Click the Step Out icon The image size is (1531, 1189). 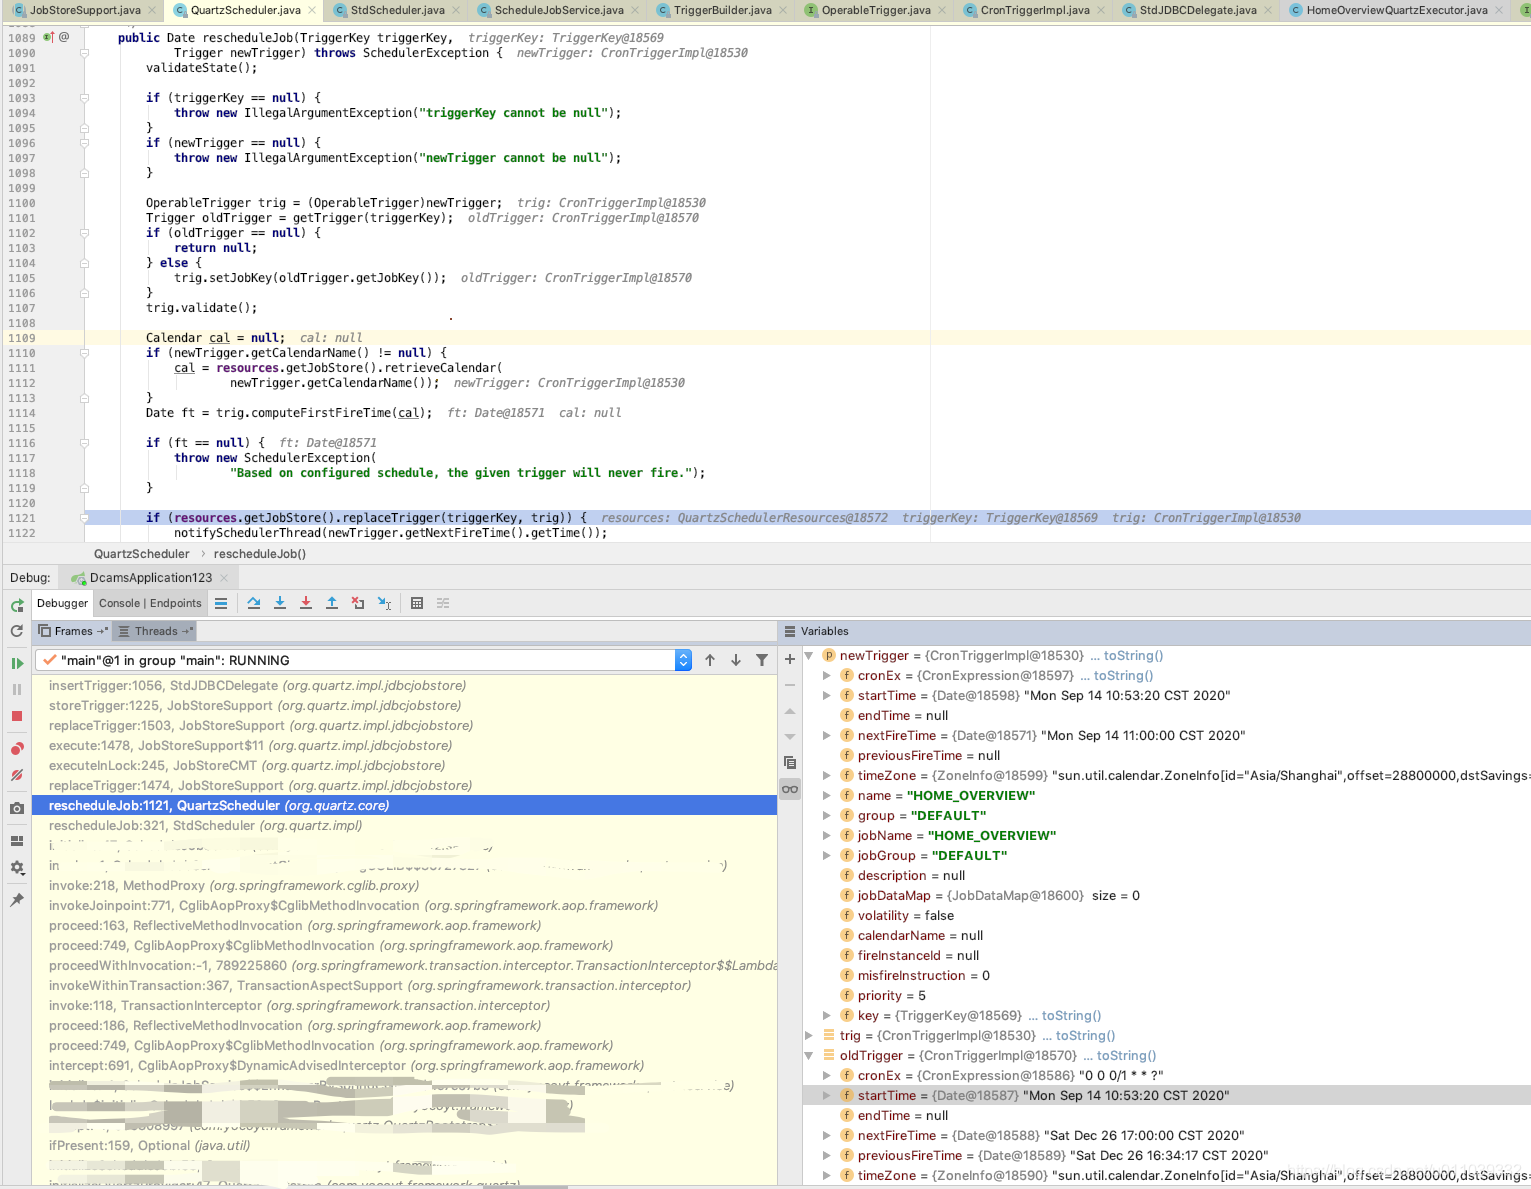point(332,603)
